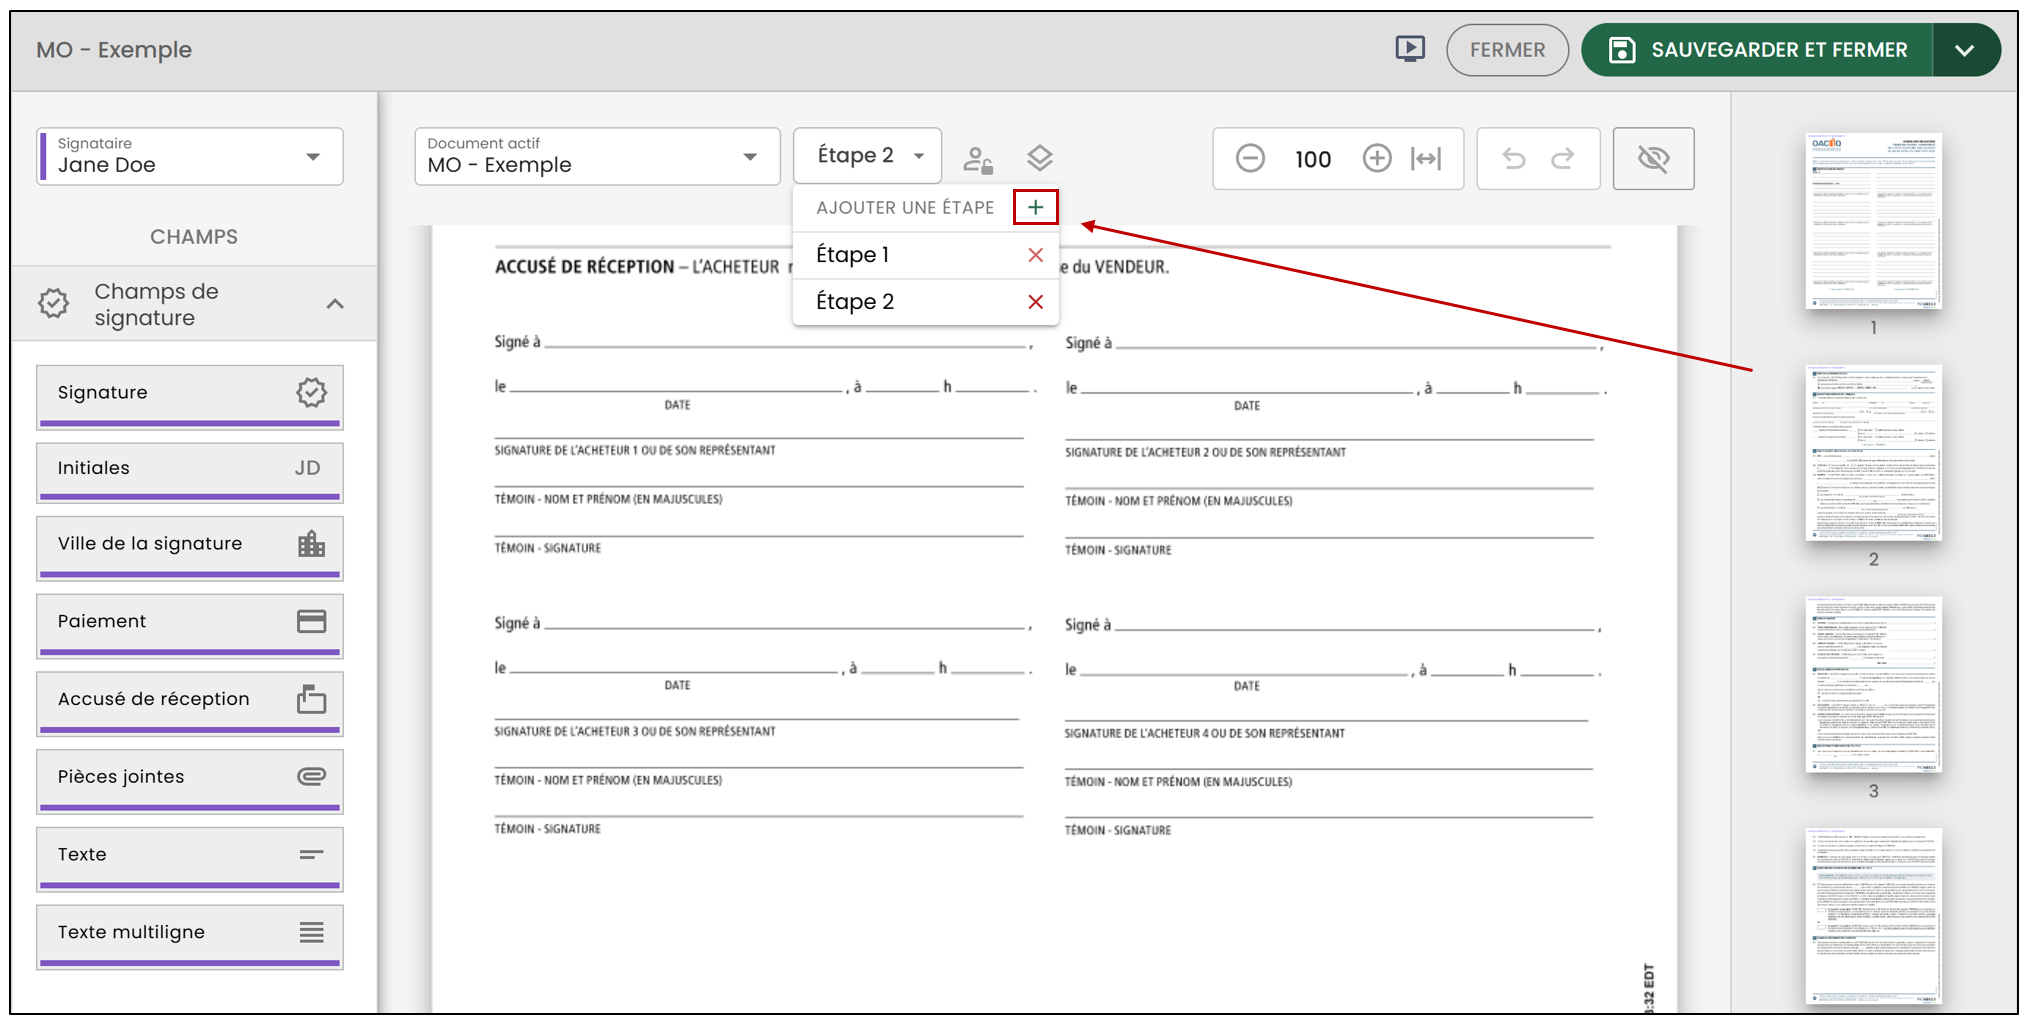Undo the last action
This screenshot has height=1024, width=2028.
[1514, 158]
